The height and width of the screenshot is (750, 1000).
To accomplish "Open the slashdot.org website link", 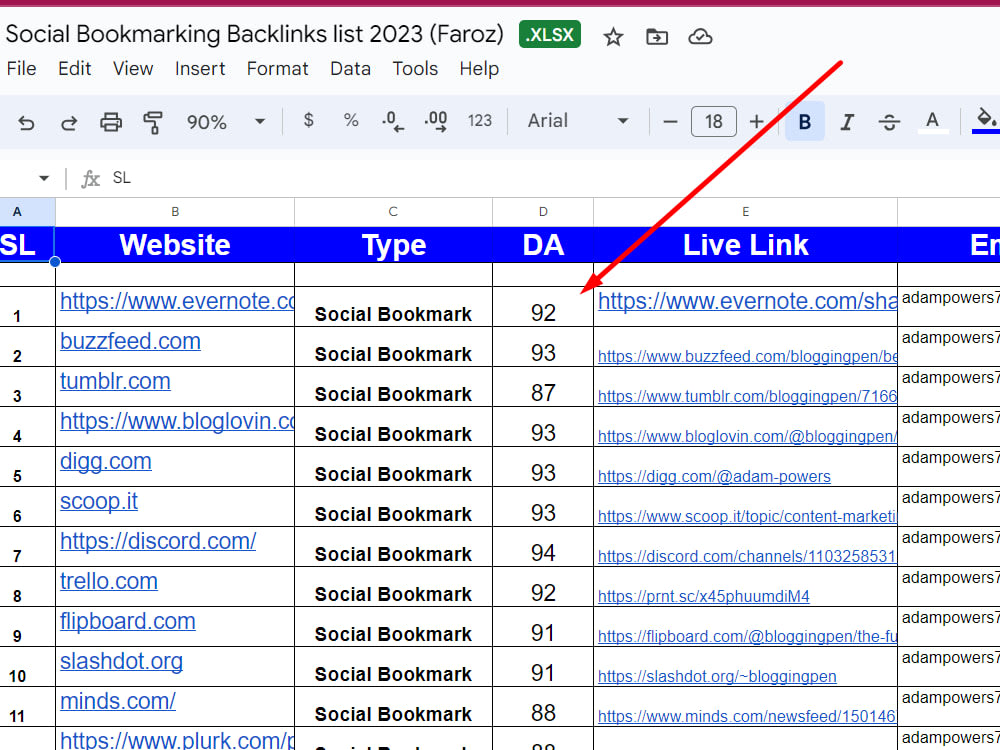I will 121,662.
